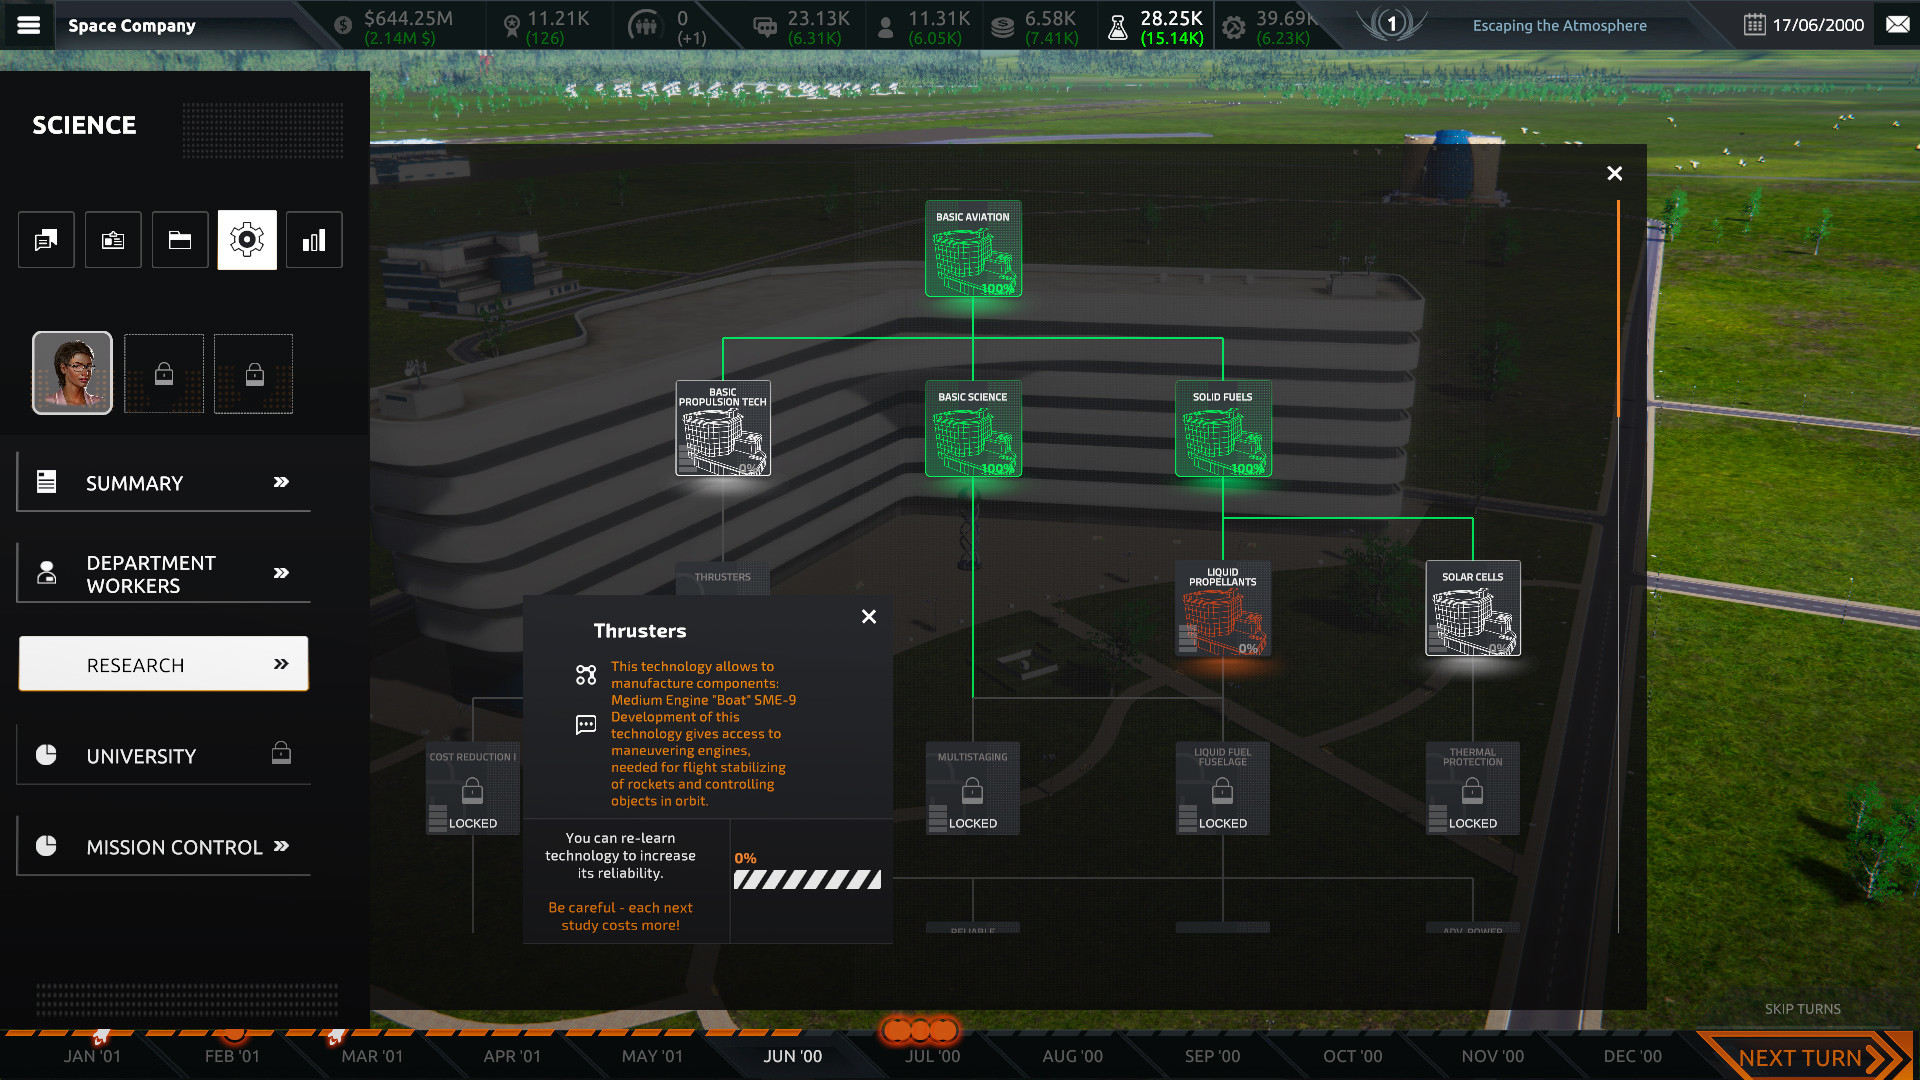Open the main hamburger menu

coord(29,25)
